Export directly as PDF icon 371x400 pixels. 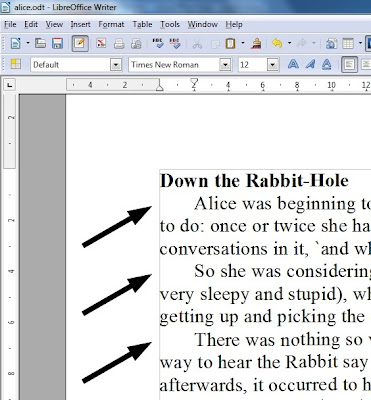(x=101, y=43)
